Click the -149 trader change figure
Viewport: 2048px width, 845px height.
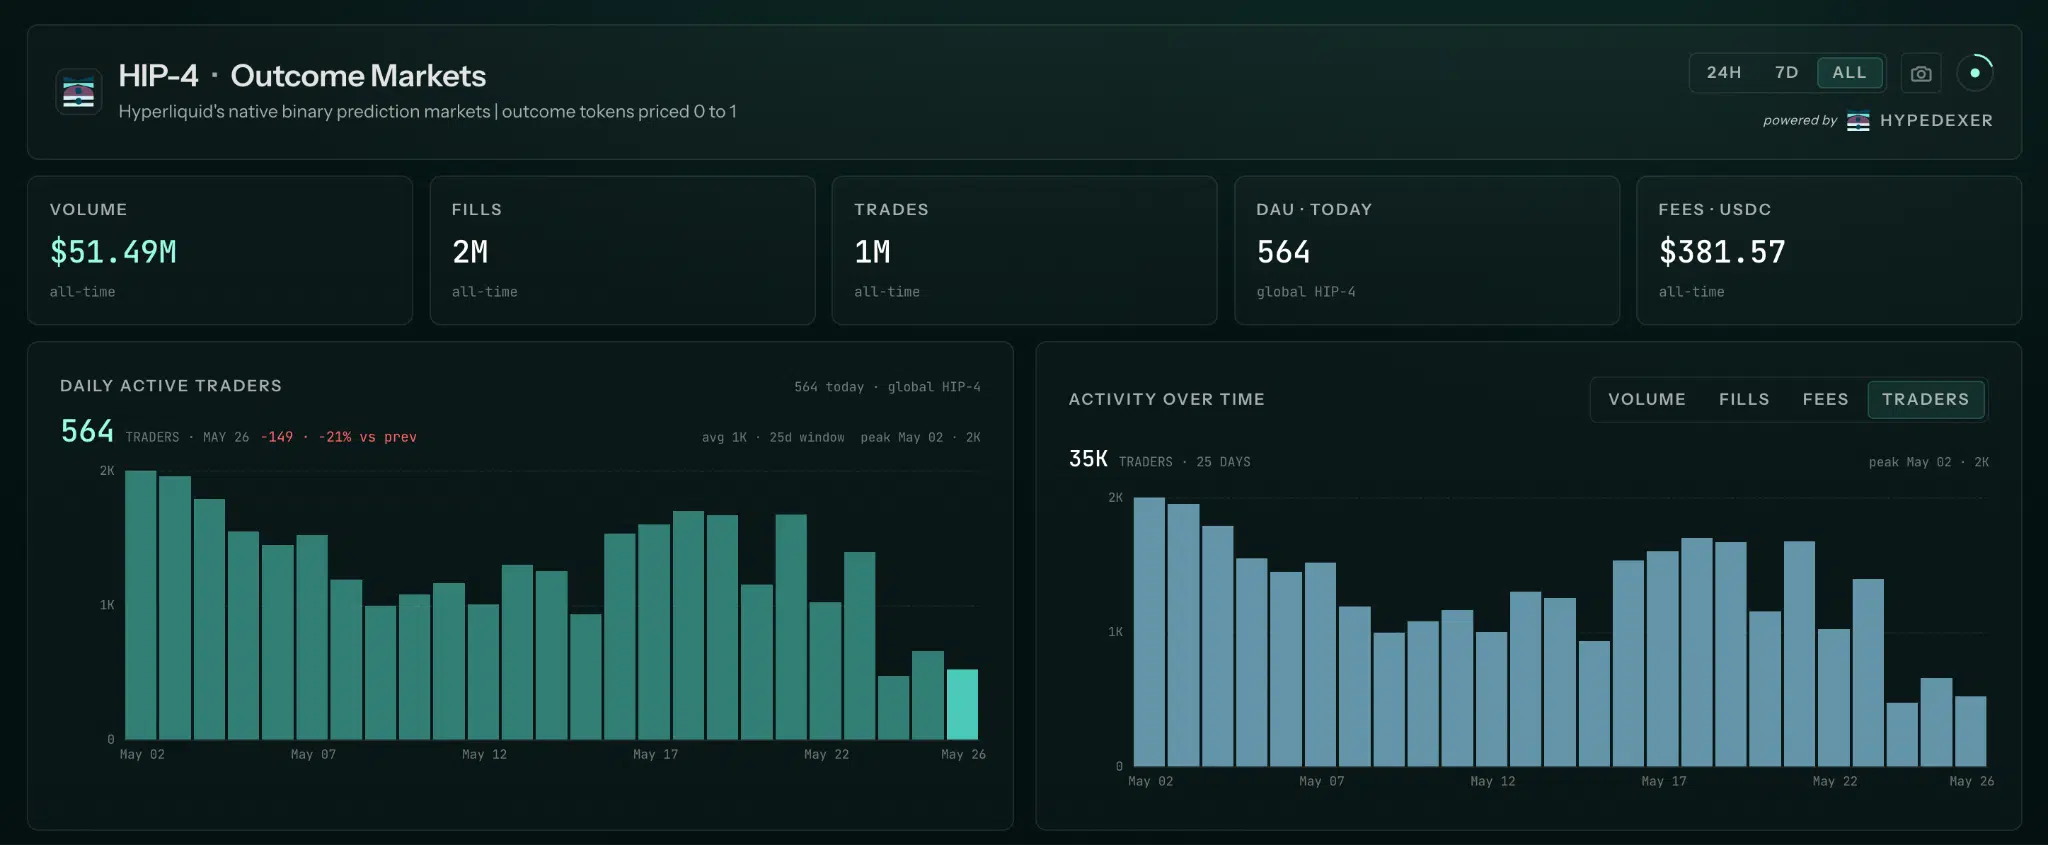[277, 437]
